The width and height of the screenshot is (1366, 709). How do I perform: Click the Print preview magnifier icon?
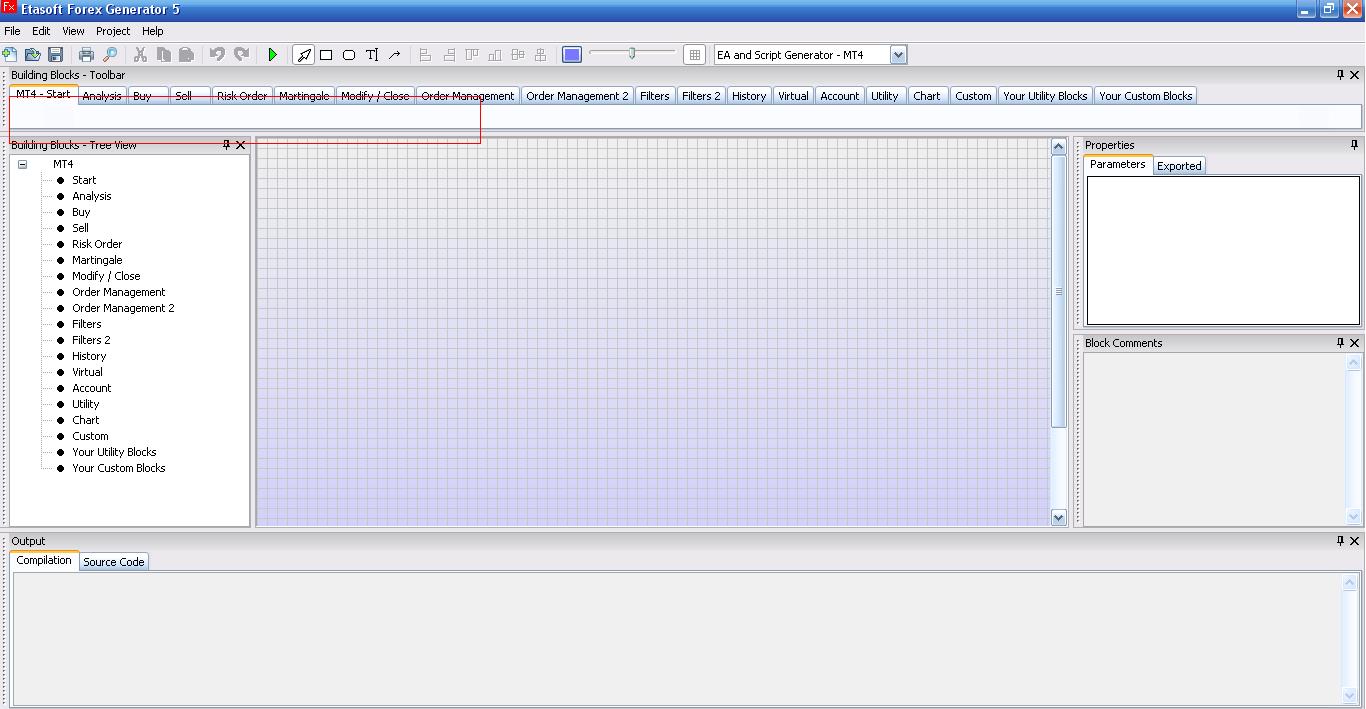(110, 55)
